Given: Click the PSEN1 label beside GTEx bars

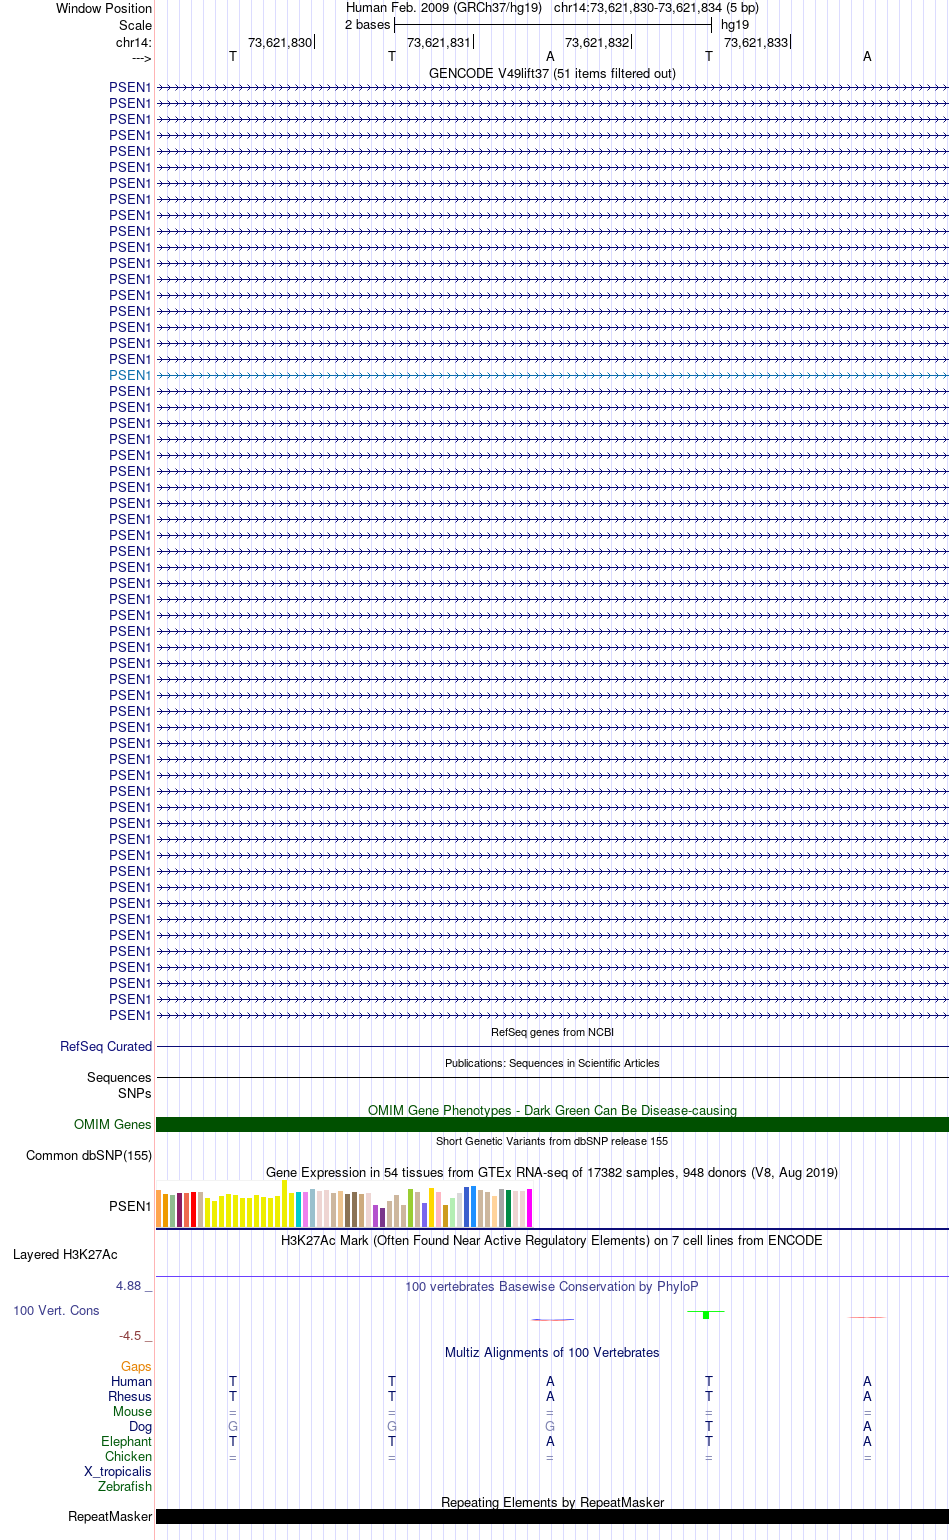Looking at the screenshot, I should 130,1206.
